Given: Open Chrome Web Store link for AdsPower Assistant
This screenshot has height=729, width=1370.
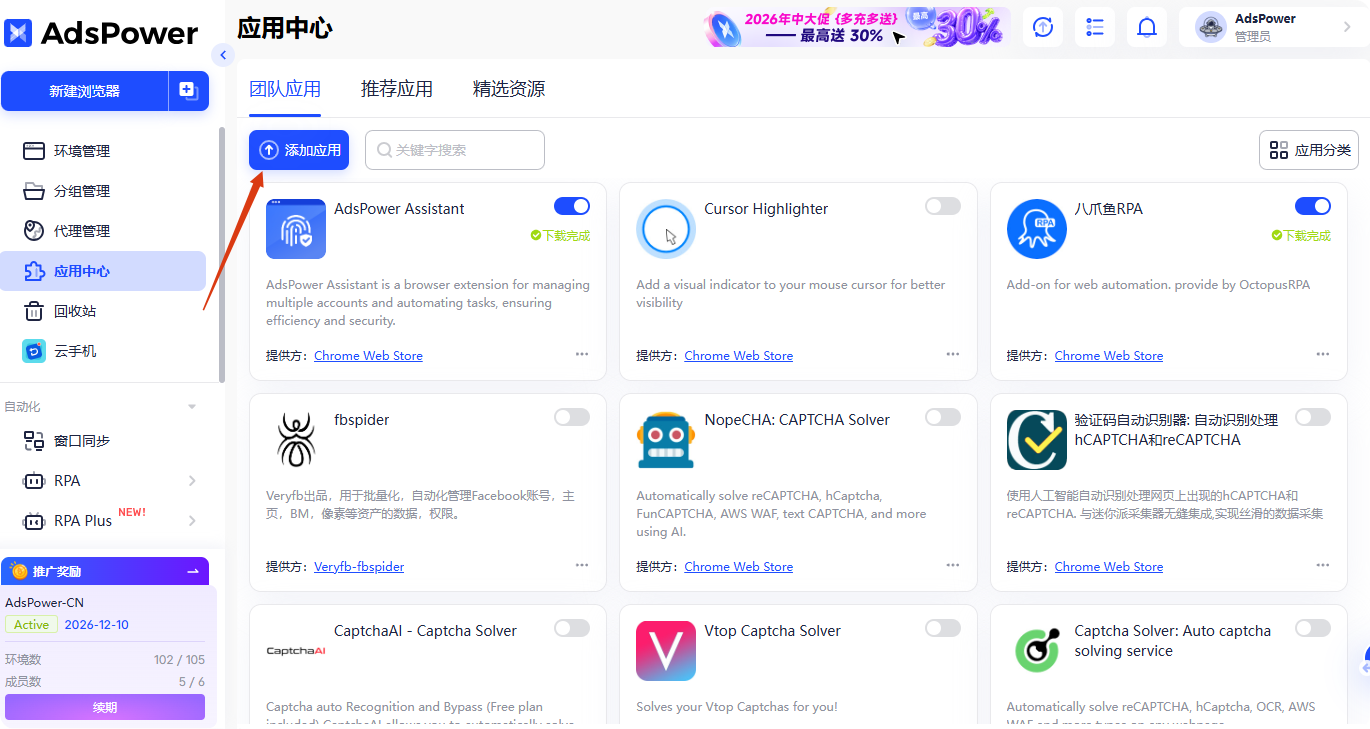Looking at the screenshot, I should [x=368, y=356].
